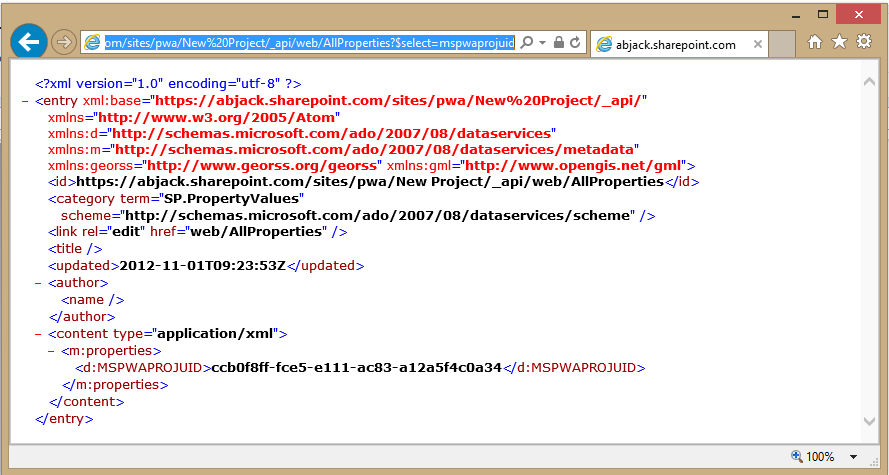
Task: Click the id URL ending in AllProperties
Action: 370,182
